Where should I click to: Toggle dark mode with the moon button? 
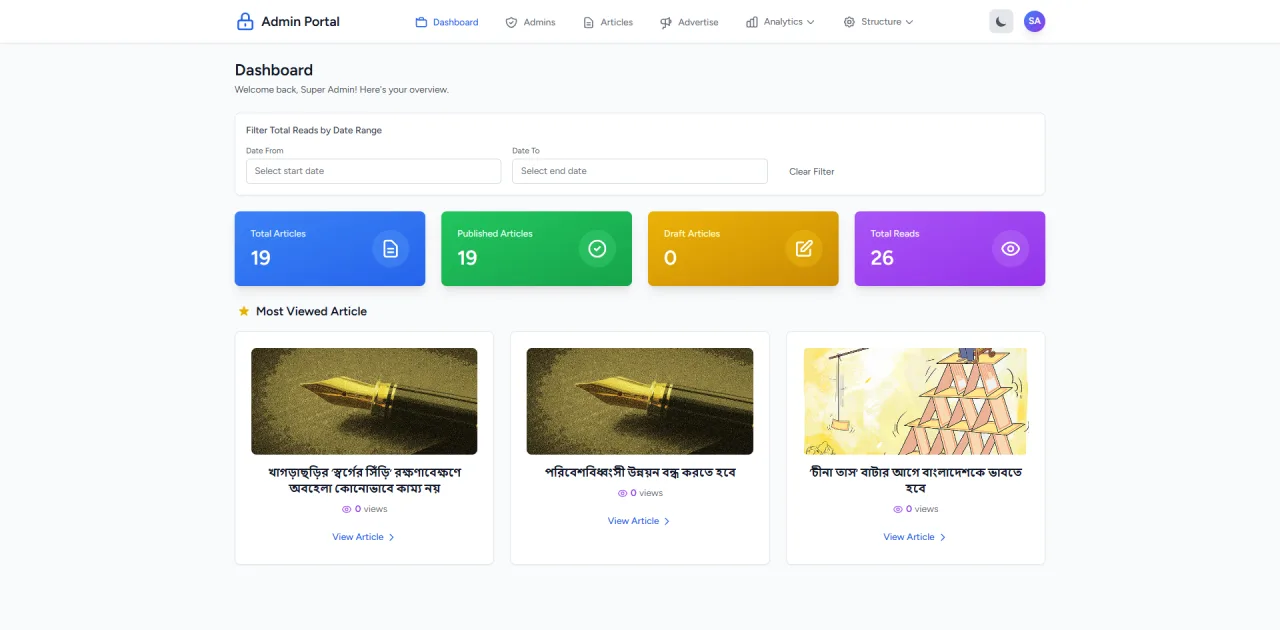click(1001, 21)
